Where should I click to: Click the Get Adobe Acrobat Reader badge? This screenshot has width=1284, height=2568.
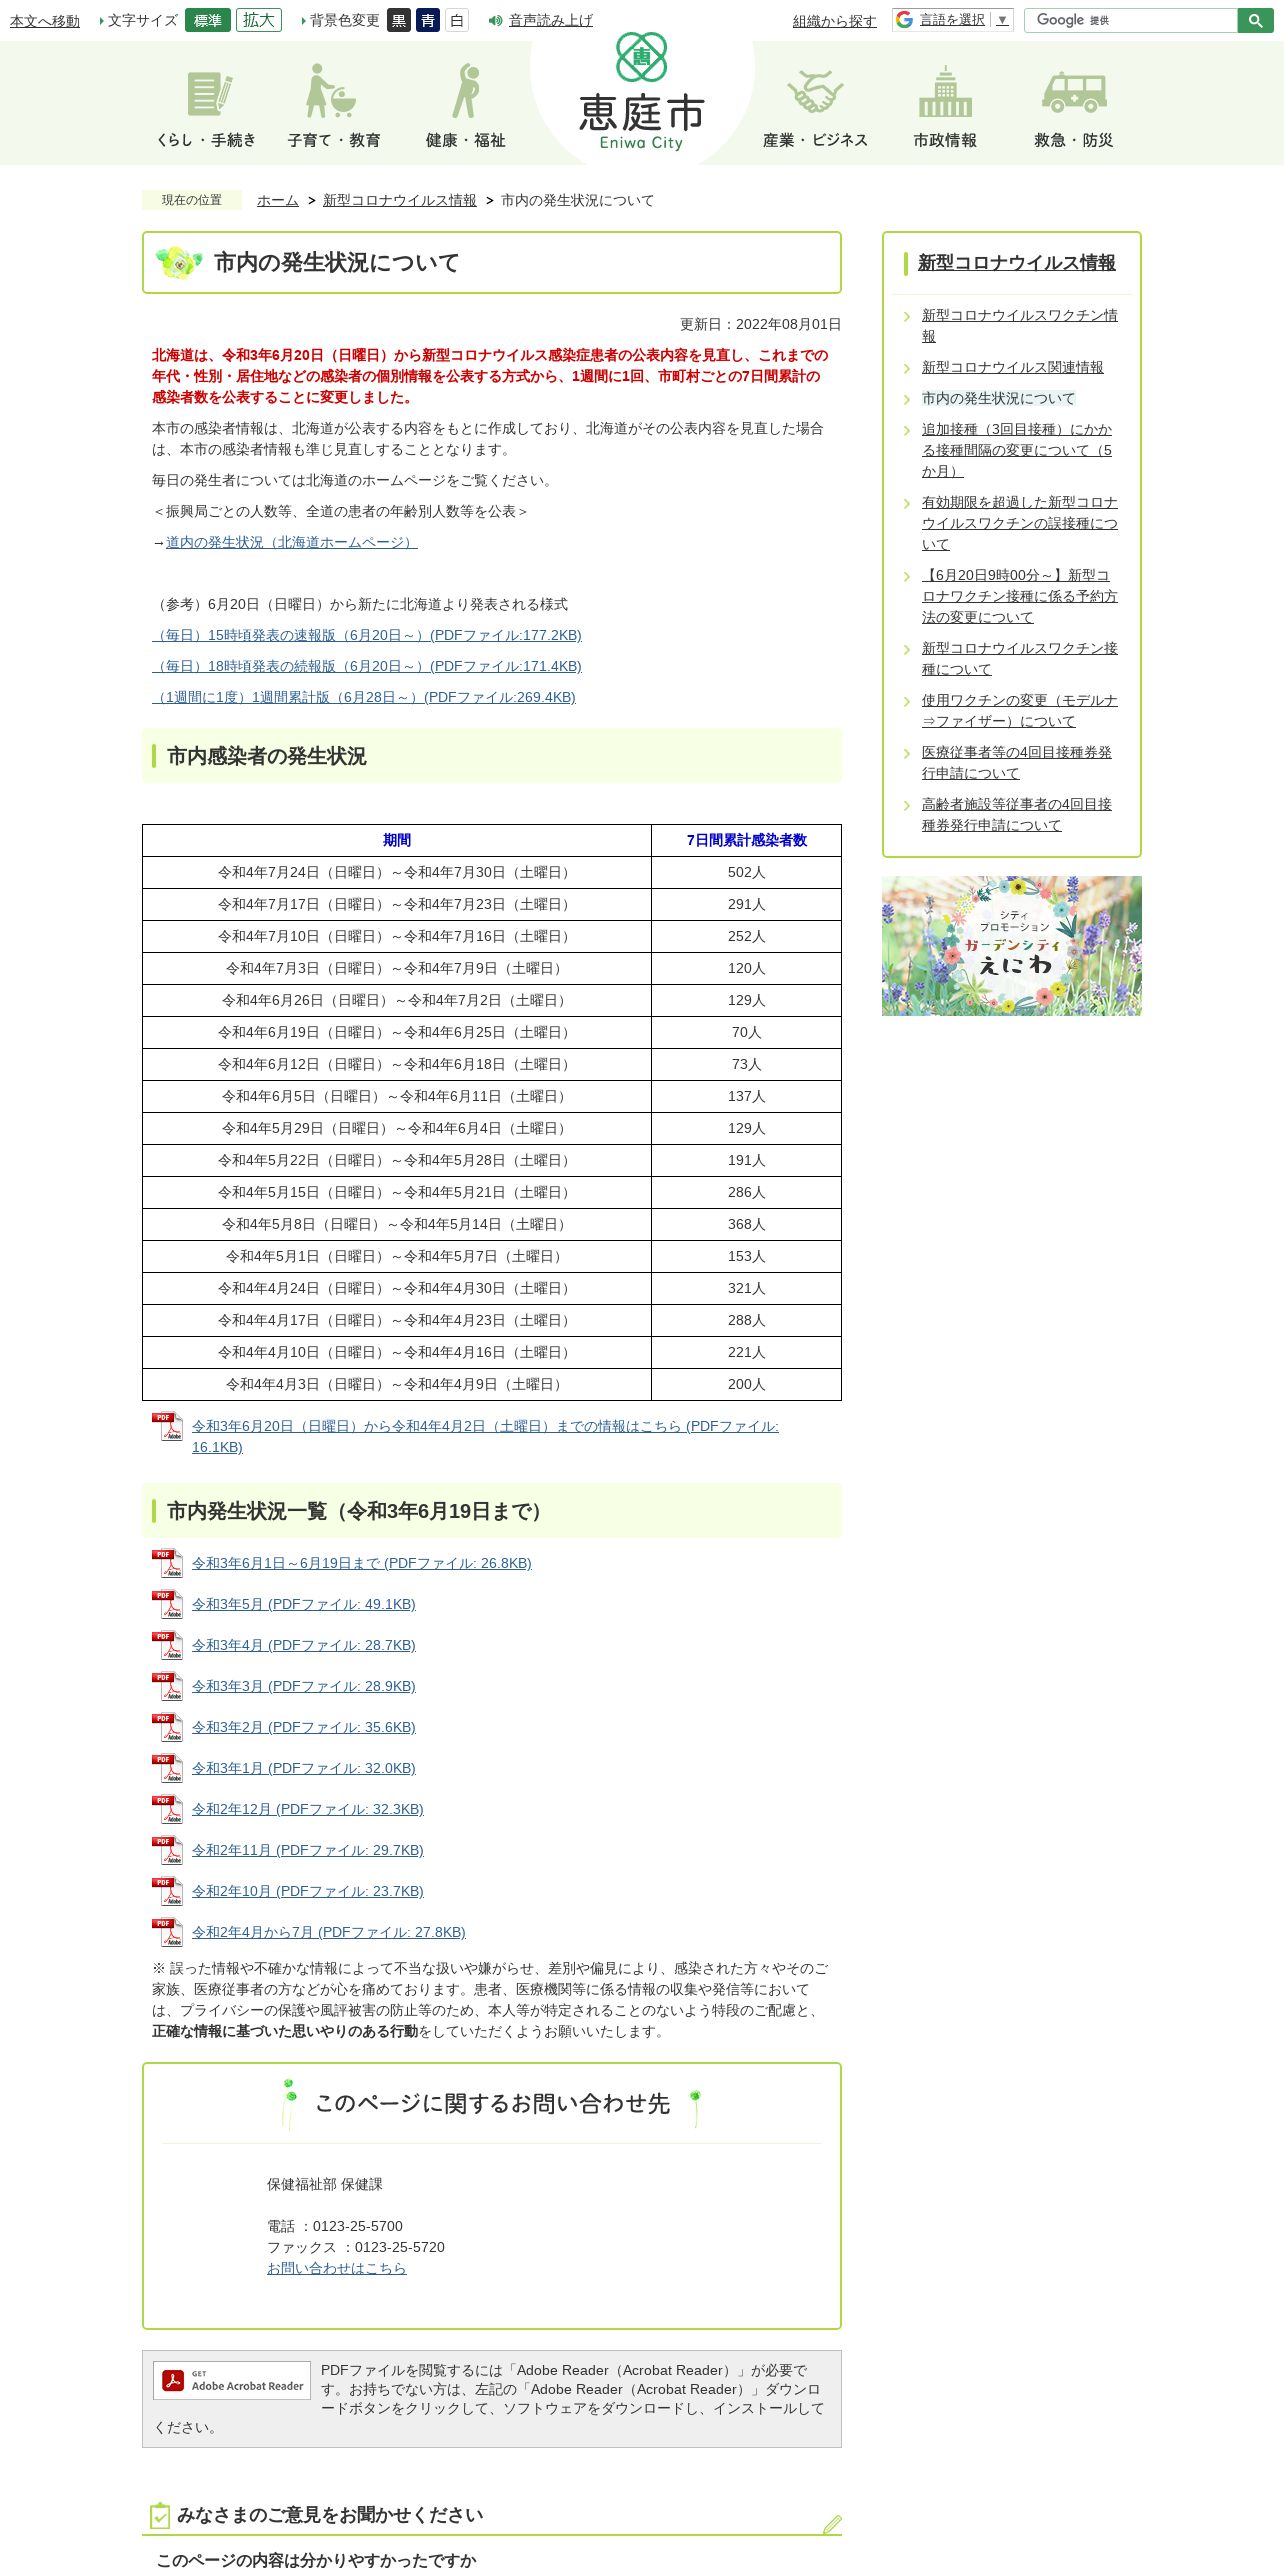[232, 2380]
